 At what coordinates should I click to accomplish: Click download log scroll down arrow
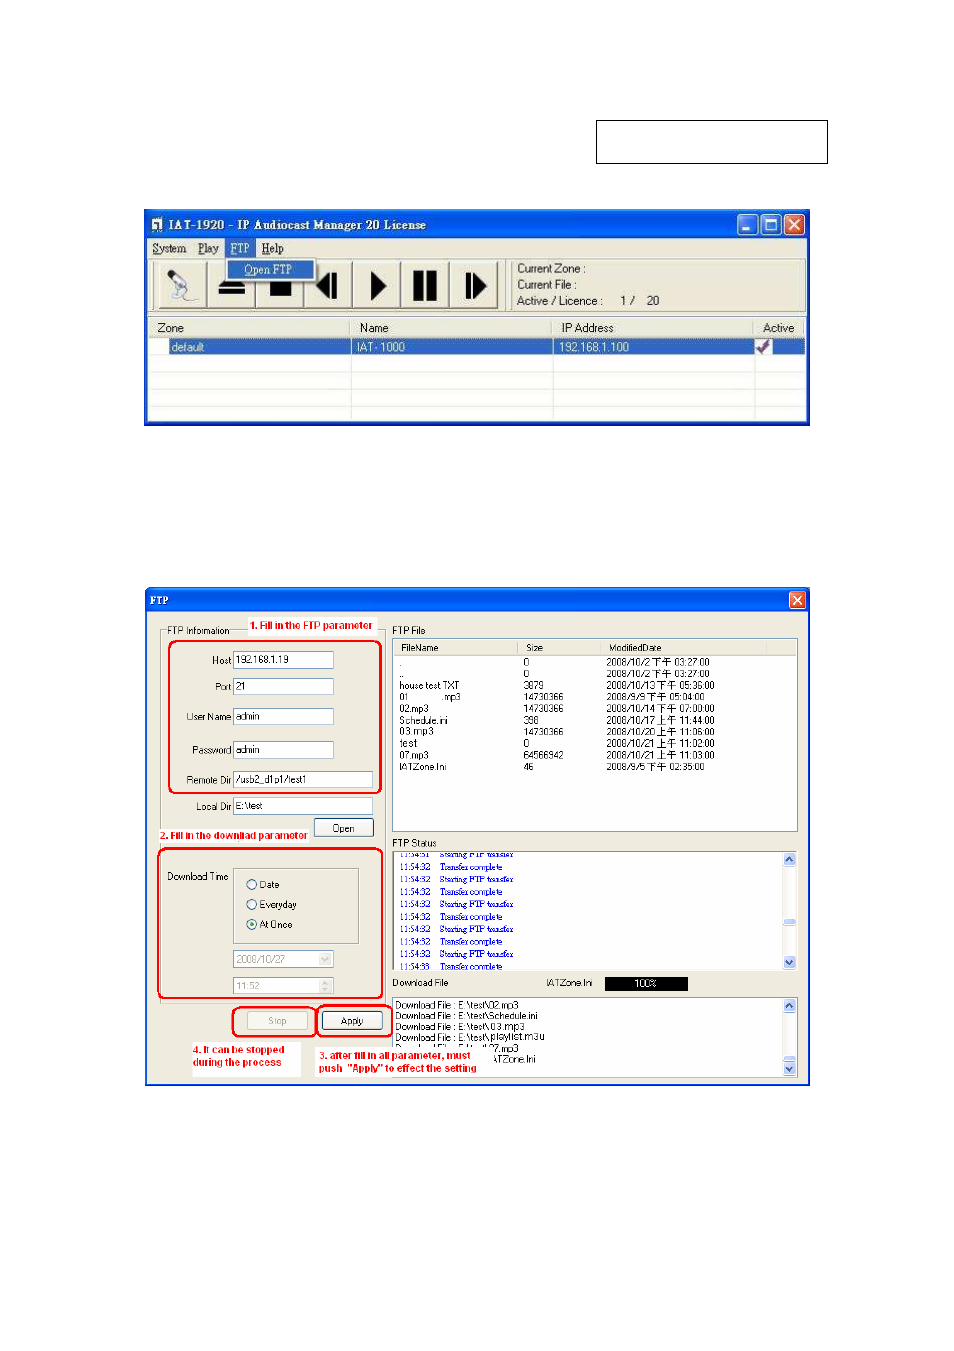tap(789, 1069)
